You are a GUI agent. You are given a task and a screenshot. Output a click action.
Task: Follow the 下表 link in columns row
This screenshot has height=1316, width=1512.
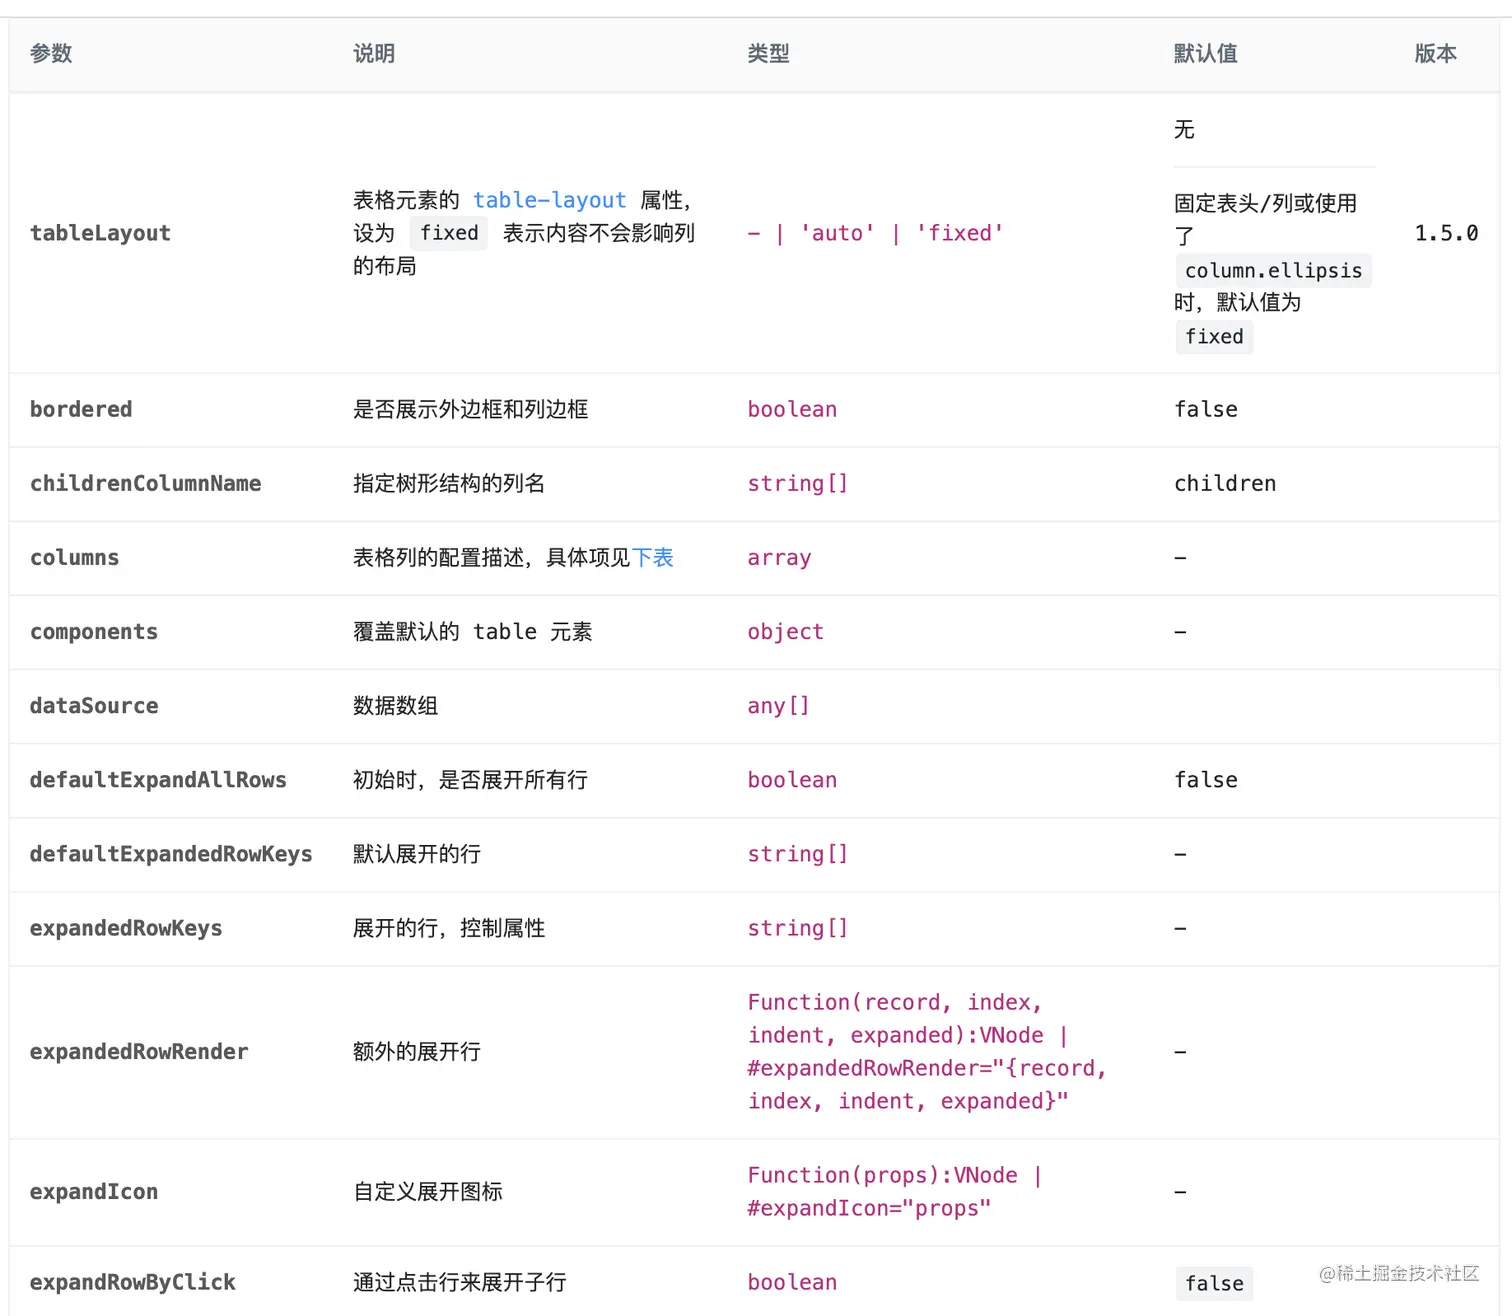pyautogui.click(x=653, y=557)
